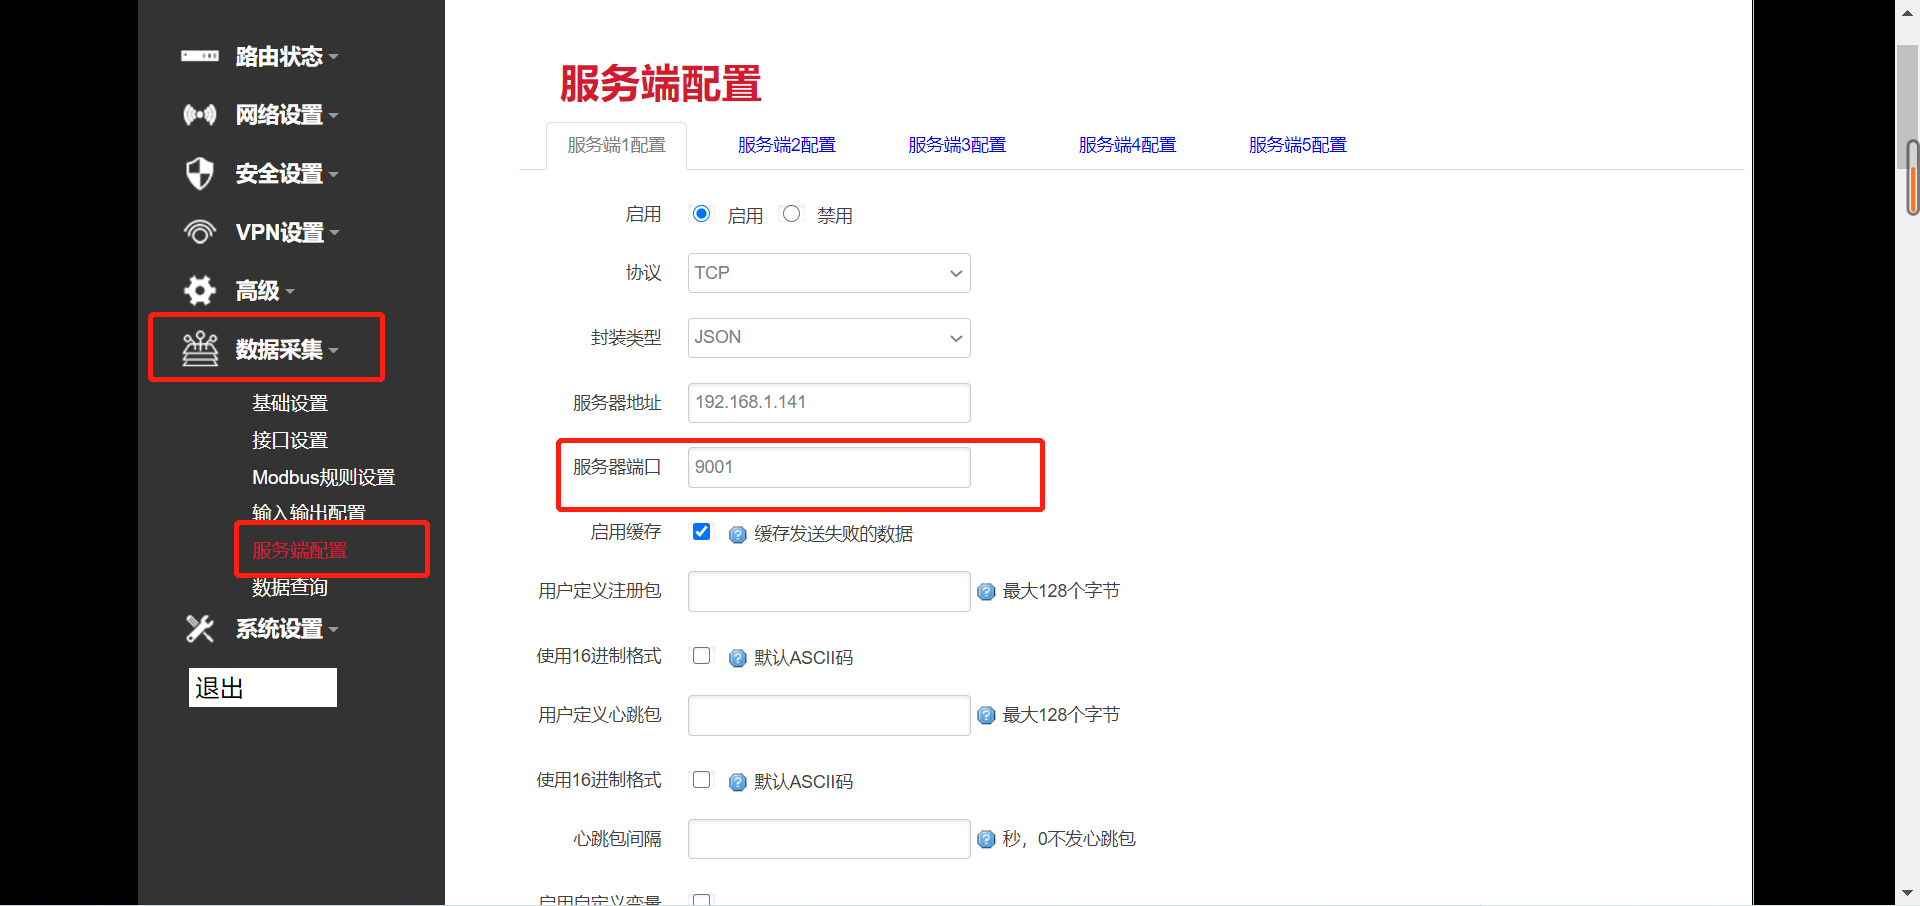Select the 禁用 radio button
Image resolution: width=1920 pixels, height=906 pixels.
(x=791, y=213)
